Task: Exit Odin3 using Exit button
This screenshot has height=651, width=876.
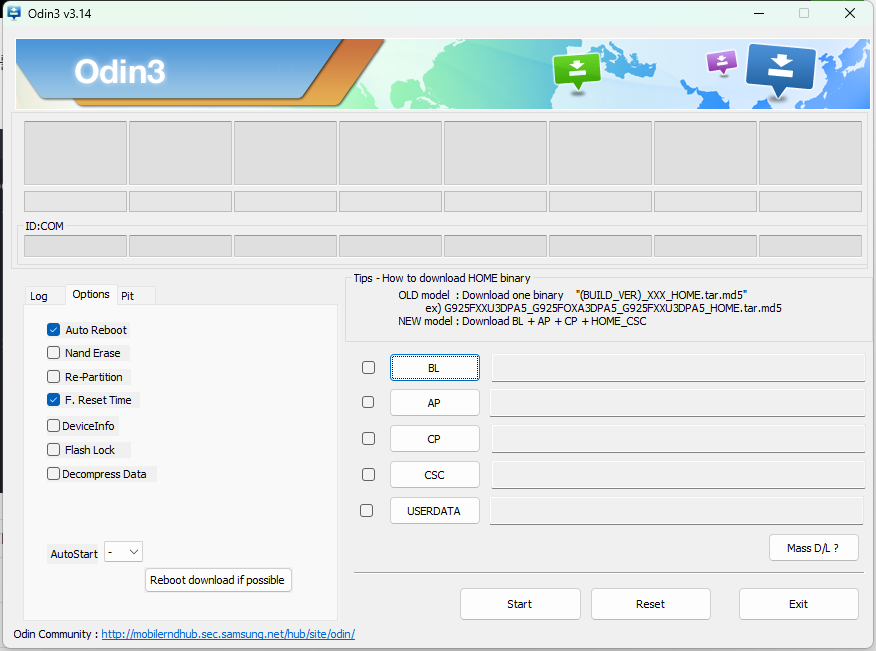Action: click(x=799, y=604)
